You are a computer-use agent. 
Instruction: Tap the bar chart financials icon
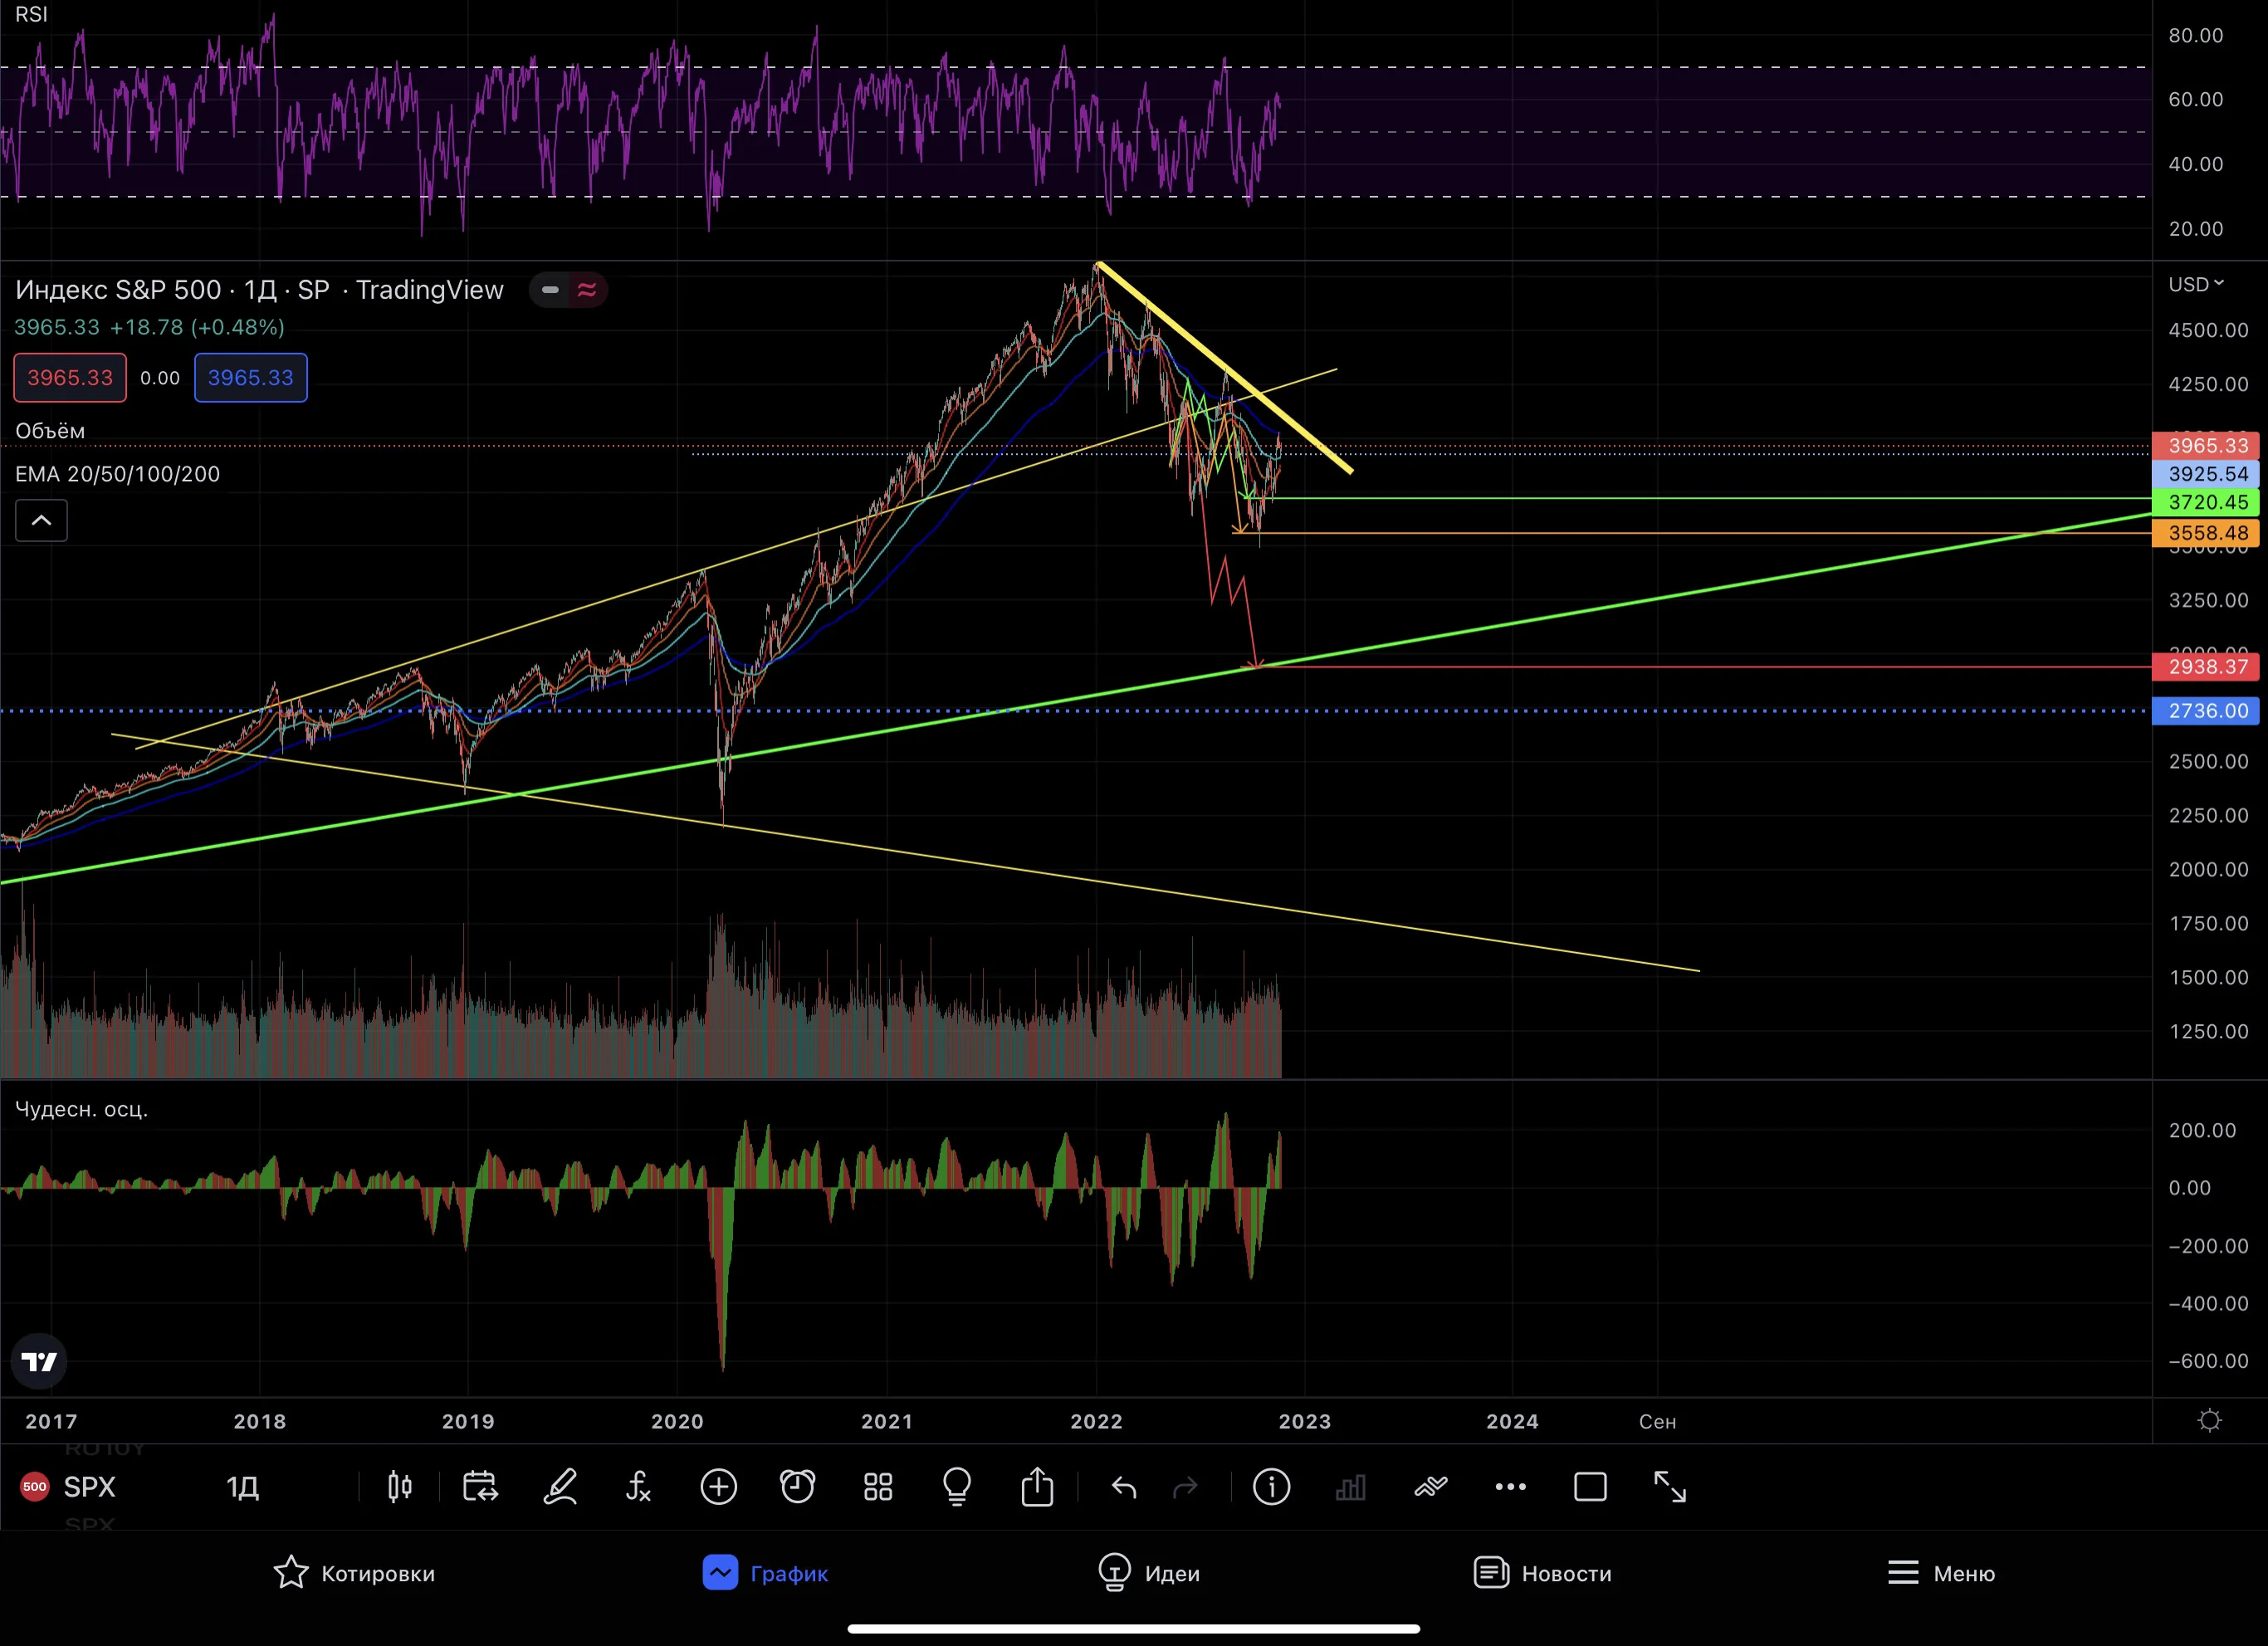(1351, 1487)
